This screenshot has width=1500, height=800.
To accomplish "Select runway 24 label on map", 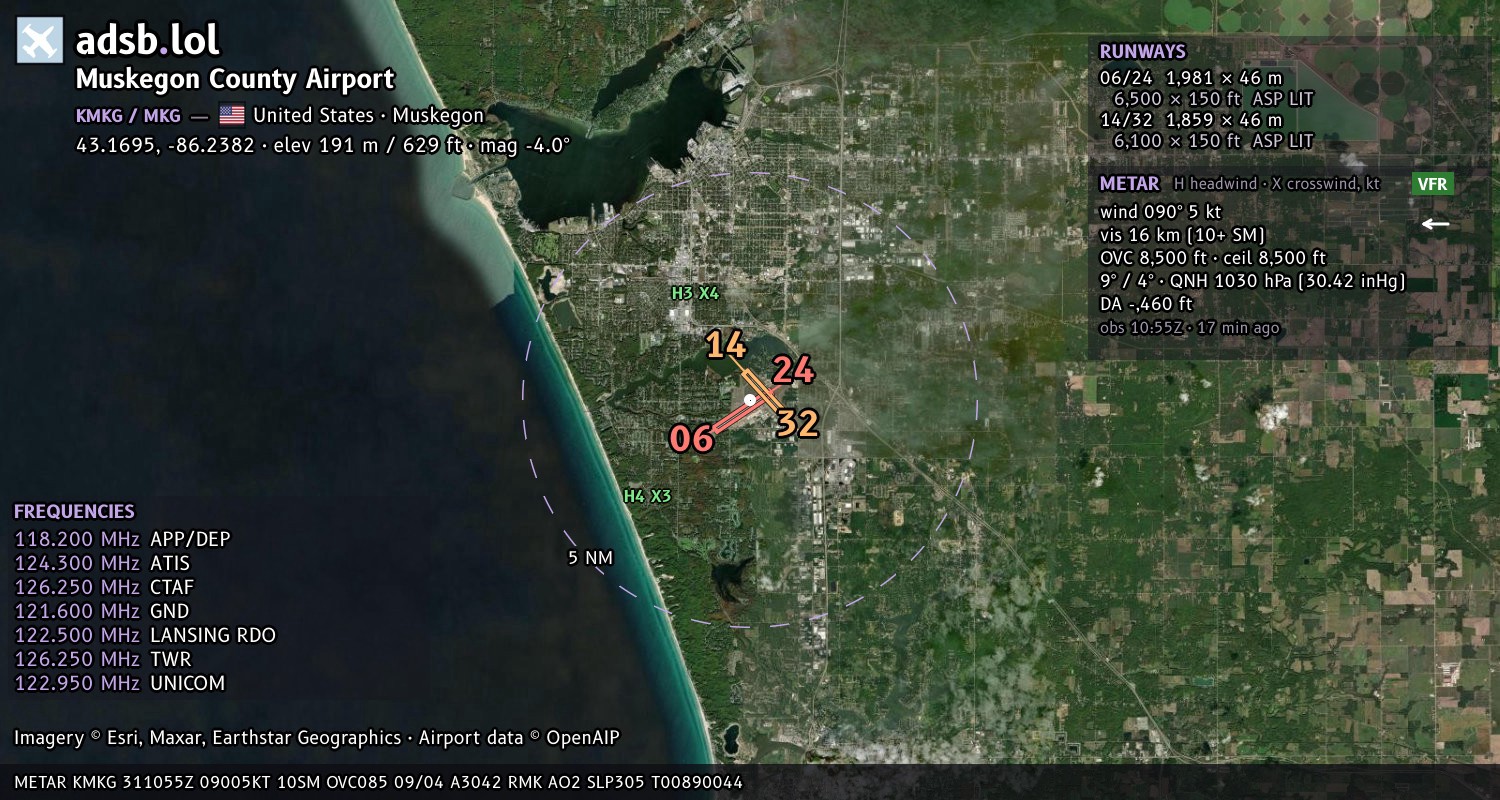I will (x=793, y=371).
